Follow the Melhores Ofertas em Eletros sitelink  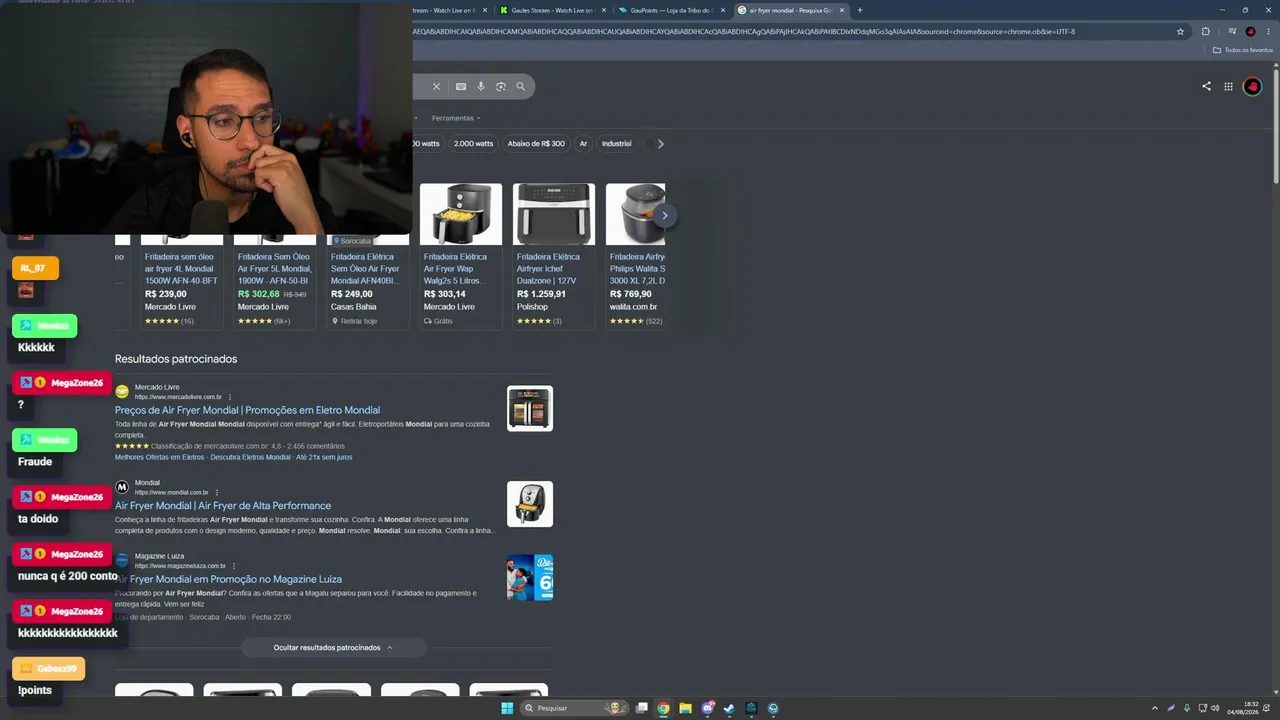[159, 457]
